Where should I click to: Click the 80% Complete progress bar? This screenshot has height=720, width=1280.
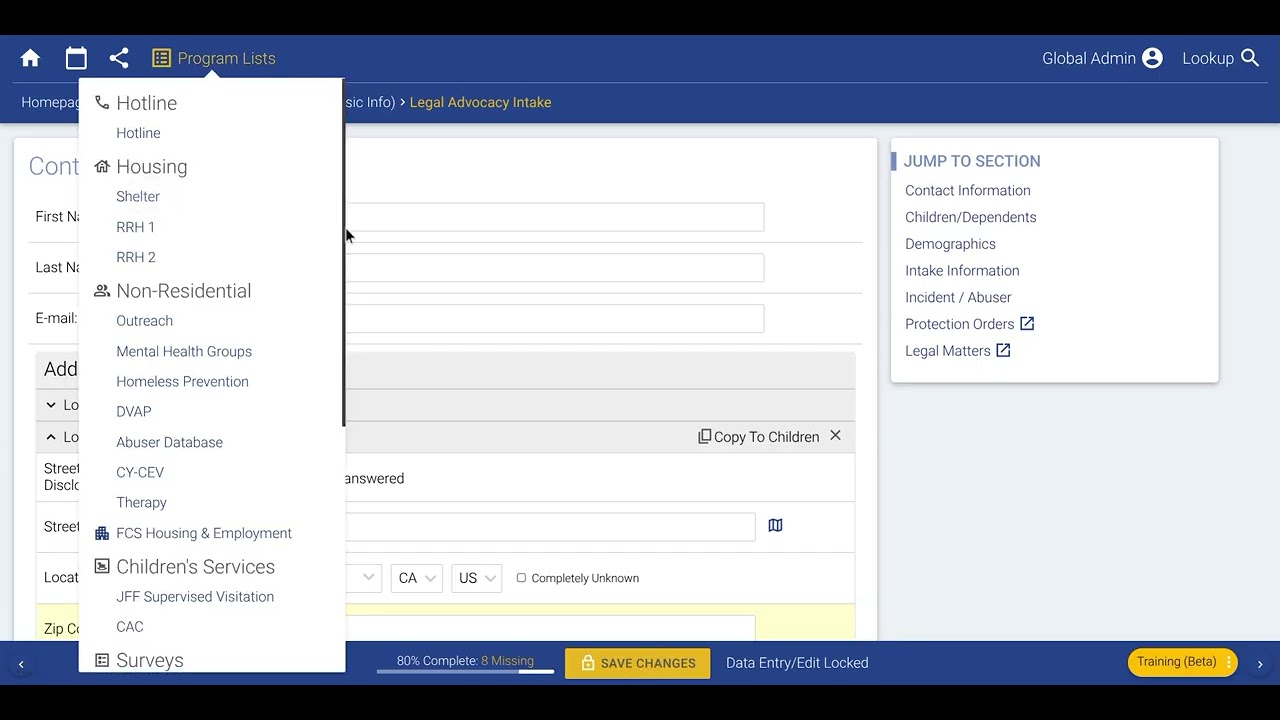tap(465, 671)
